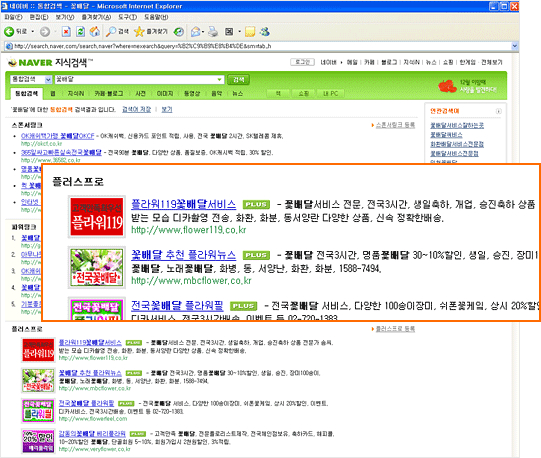Click the Print toolbar icon
This screenshot has height=458, width=541.
(213, 32)
